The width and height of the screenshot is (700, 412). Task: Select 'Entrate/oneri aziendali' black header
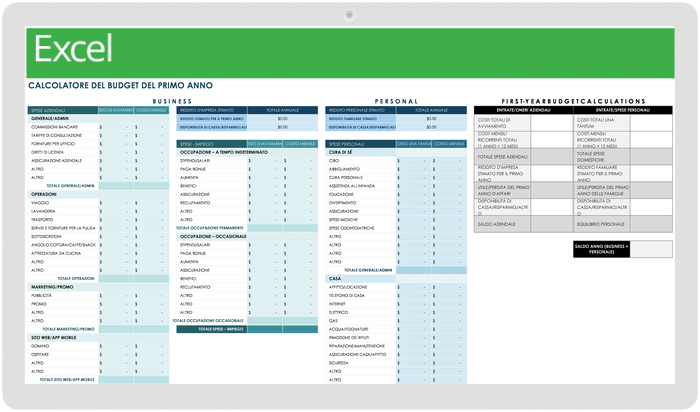pyautogui.click(x=524, y=110)
